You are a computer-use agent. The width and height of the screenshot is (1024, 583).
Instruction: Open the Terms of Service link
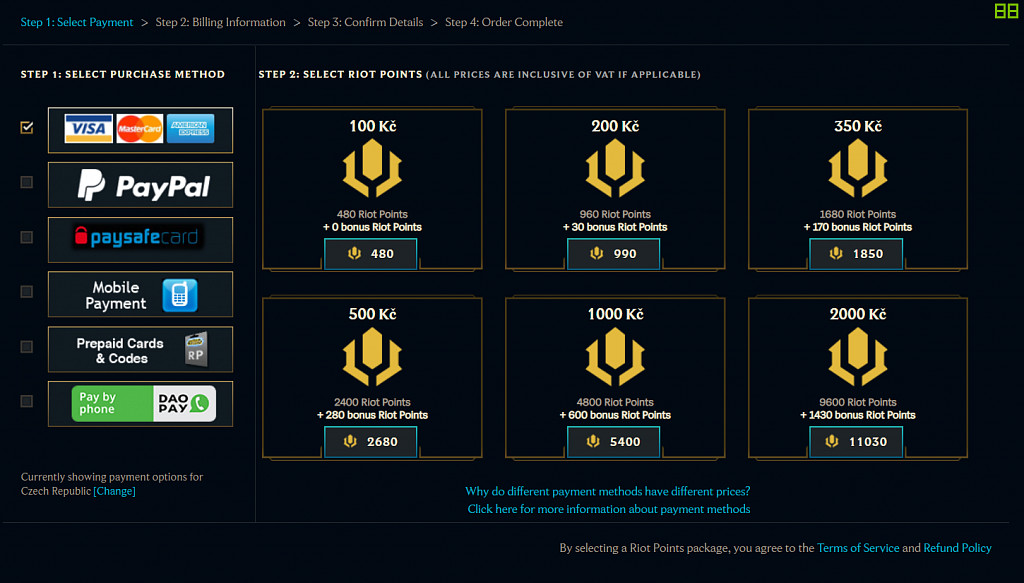point(858,547)
